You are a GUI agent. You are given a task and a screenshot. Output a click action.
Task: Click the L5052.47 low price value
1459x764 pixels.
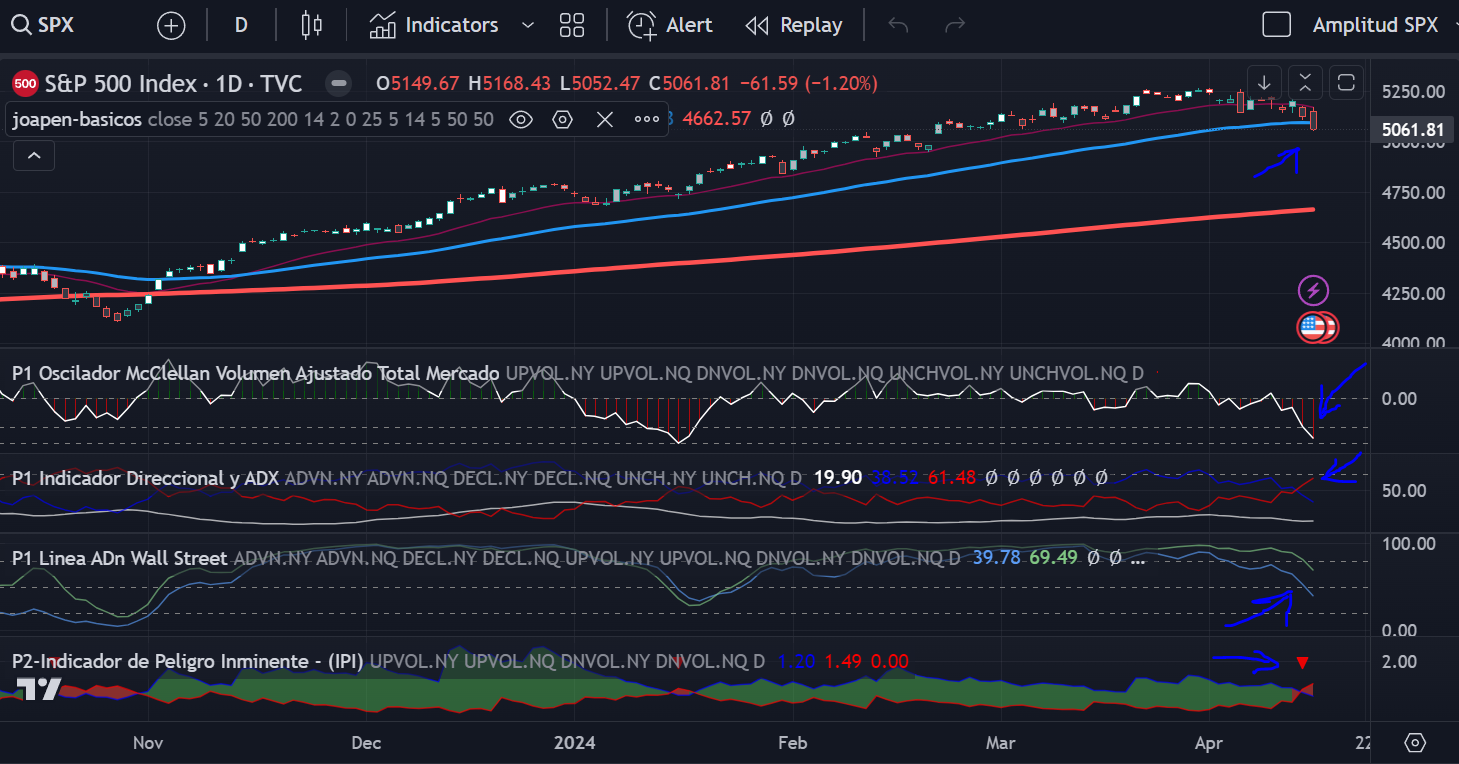[x=599, y=83]
